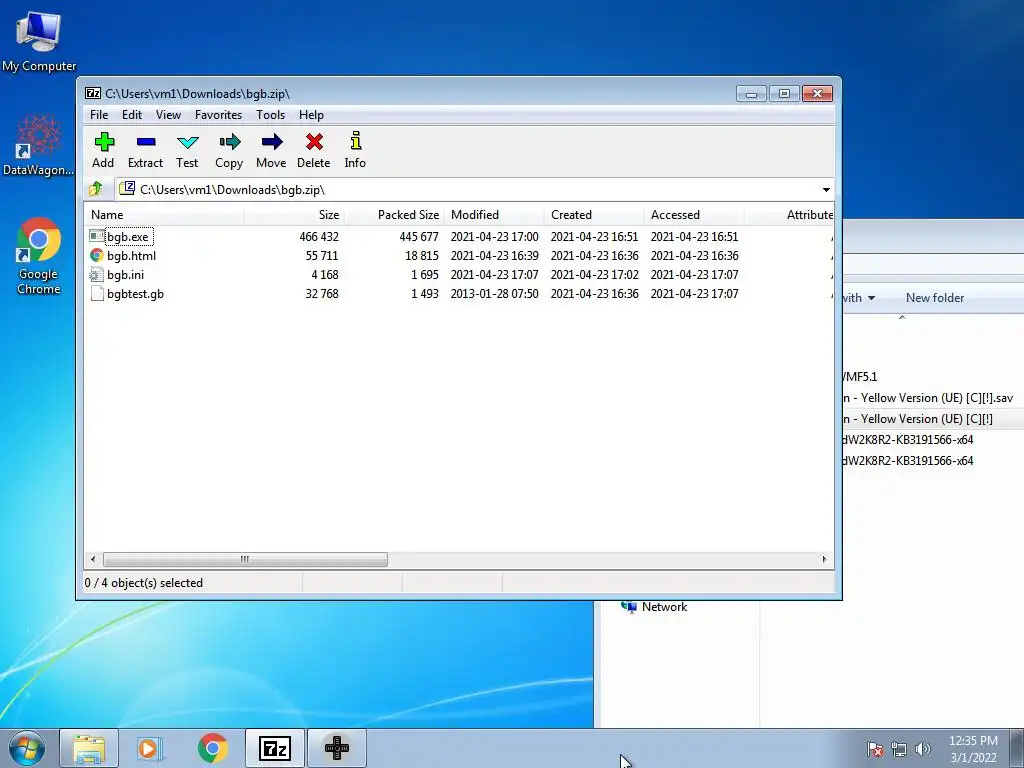This screenshot has height=768, width=1024.
Task: Click the Show desktop button
Action: coord(1018,748)
